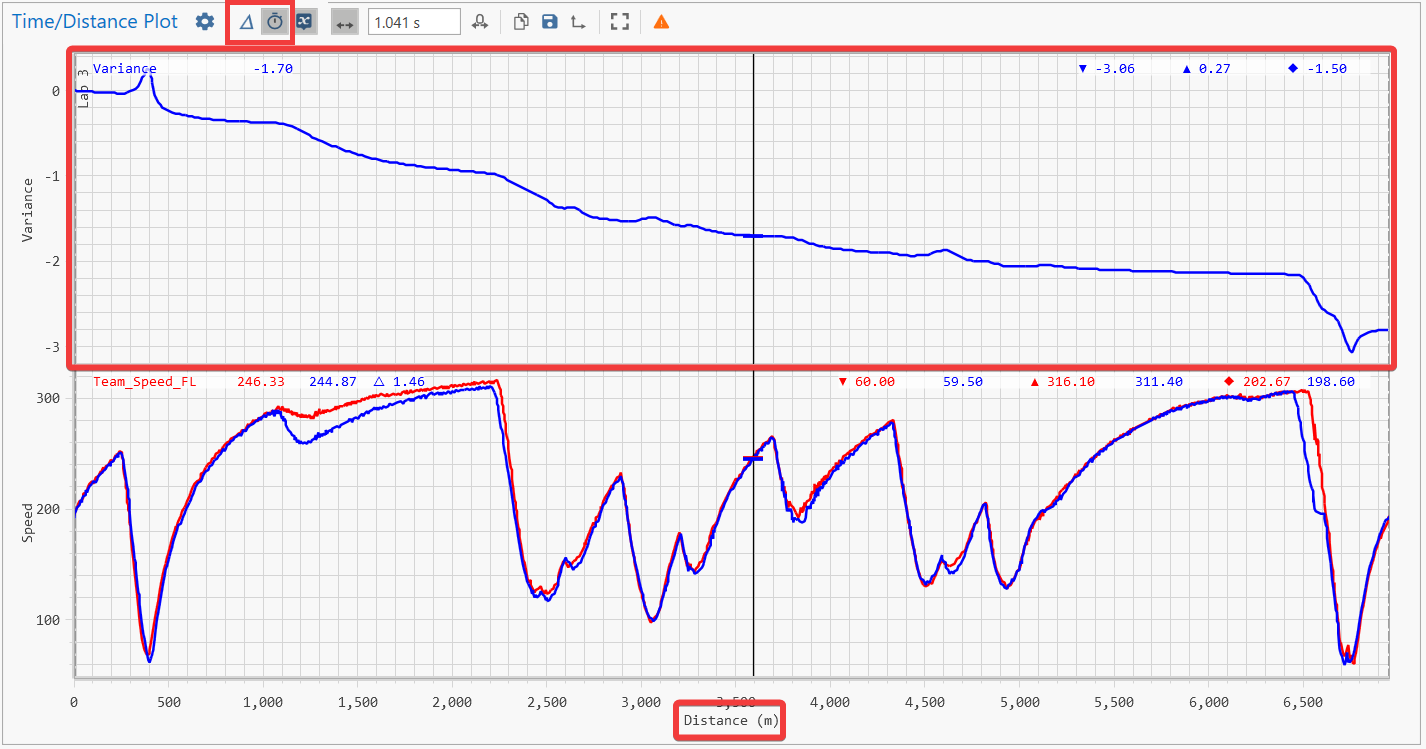This screenshot has height=749, width=1426.
Task: Click the Distance (m) axis label
Action: point(731,720)
